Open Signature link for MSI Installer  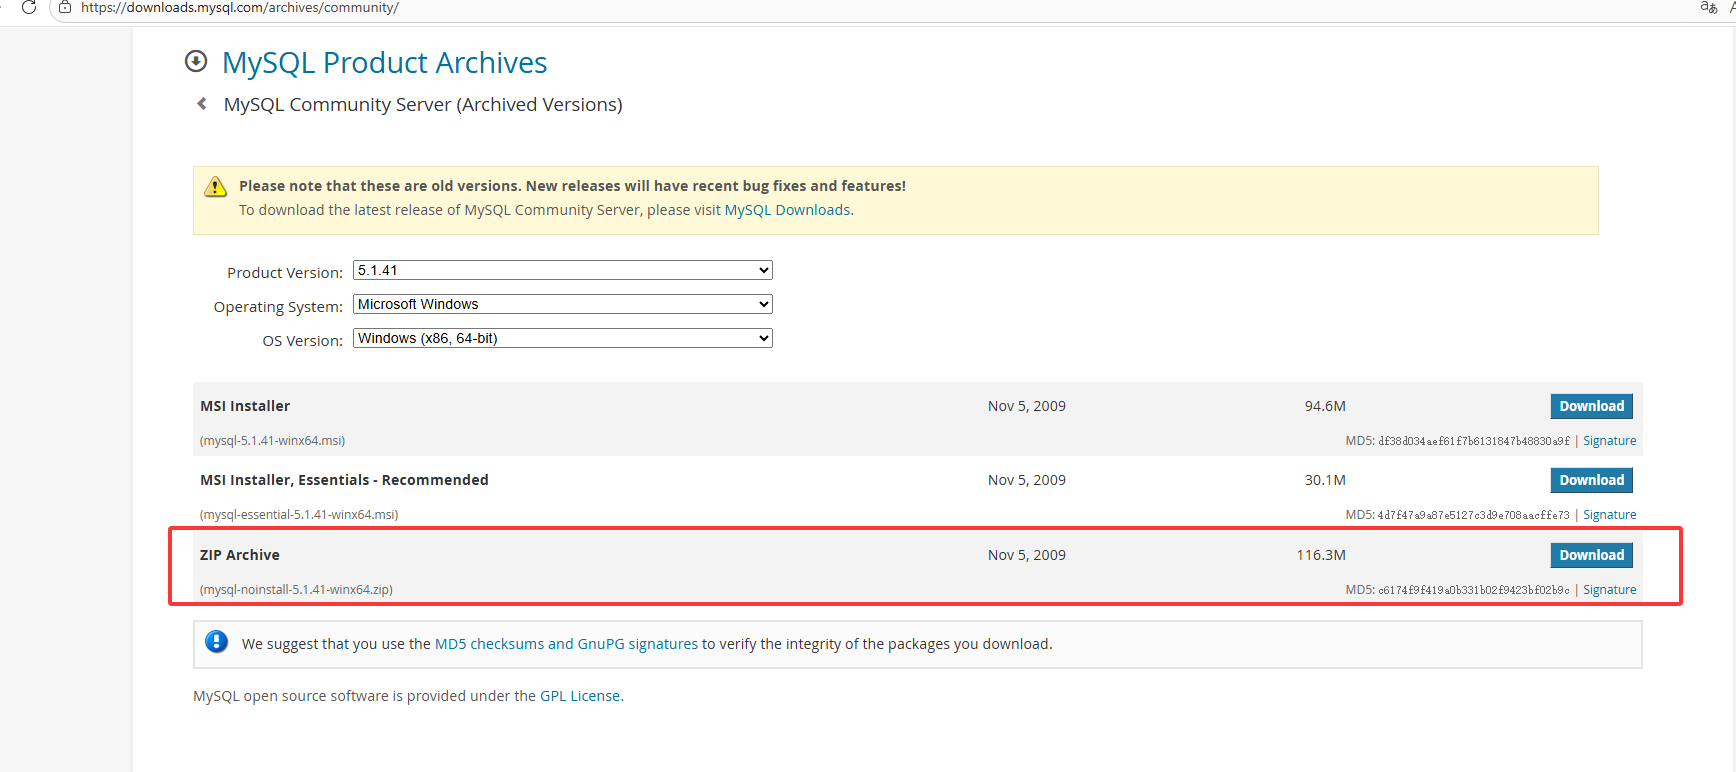pyautogui.click(x=1609, y=441)
